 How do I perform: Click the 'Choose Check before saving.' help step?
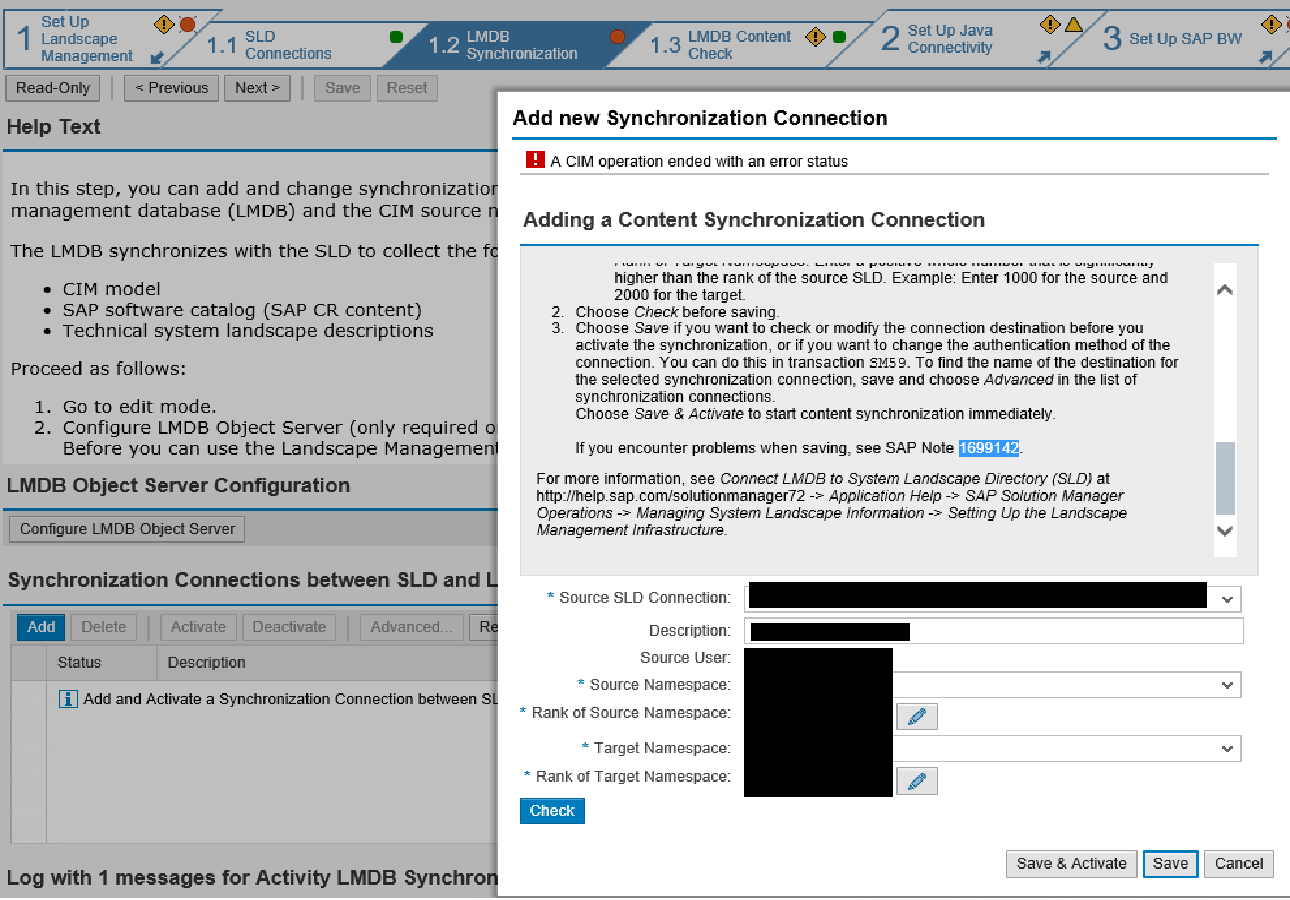677,312
